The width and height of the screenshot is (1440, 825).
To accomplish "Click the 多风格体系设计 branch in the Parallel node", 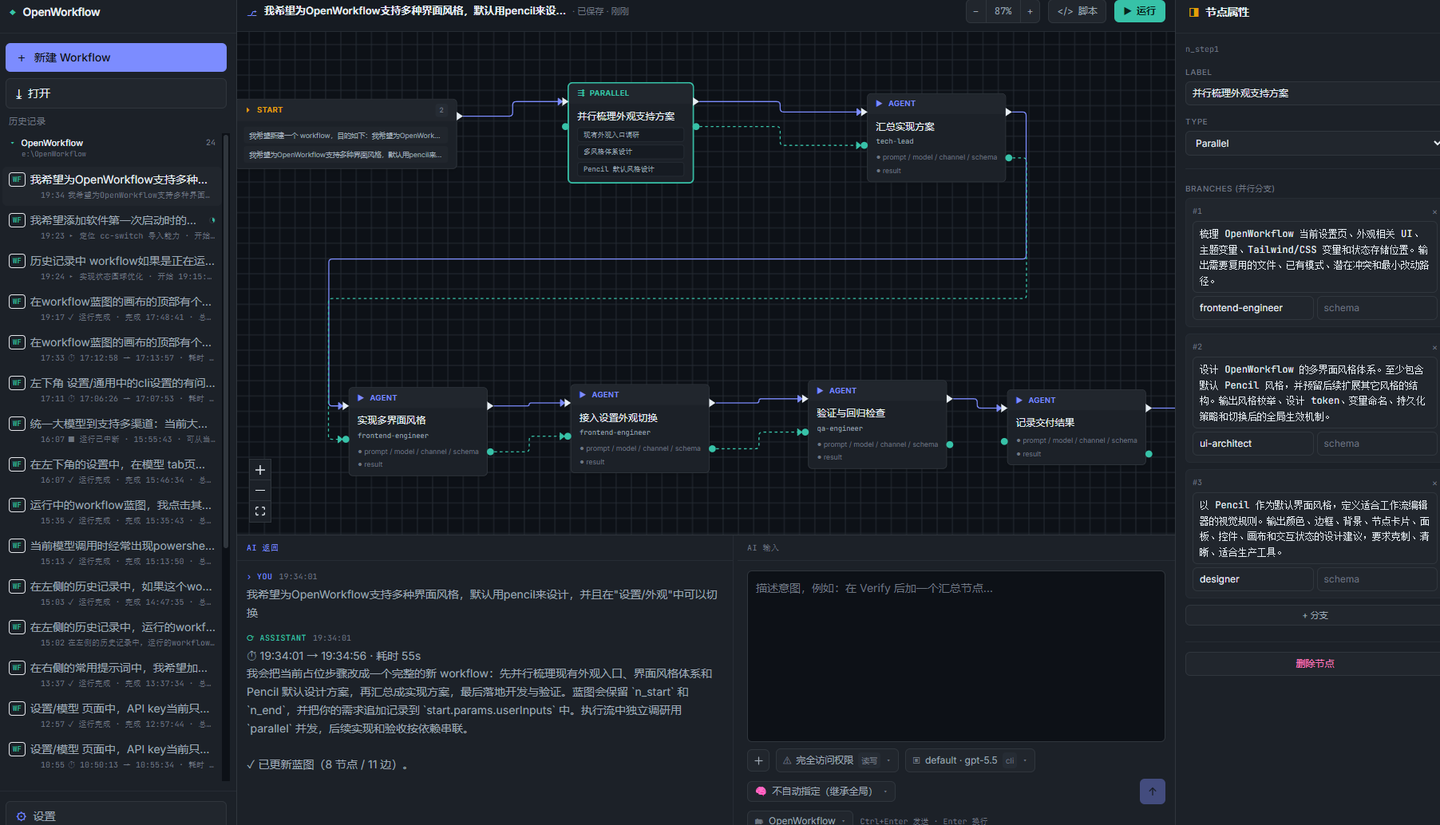I will tap(631, 151).
